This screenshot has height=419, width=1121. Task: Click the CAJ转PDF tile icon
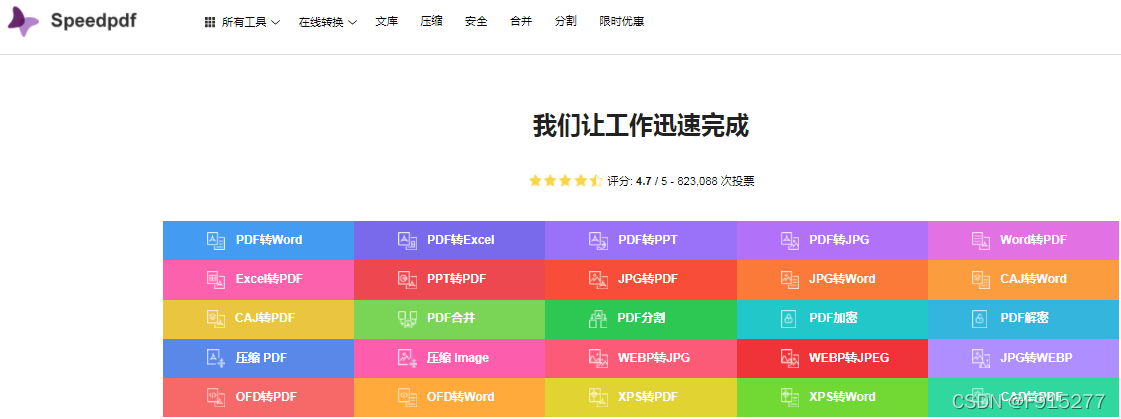click(x=216, y=318)
